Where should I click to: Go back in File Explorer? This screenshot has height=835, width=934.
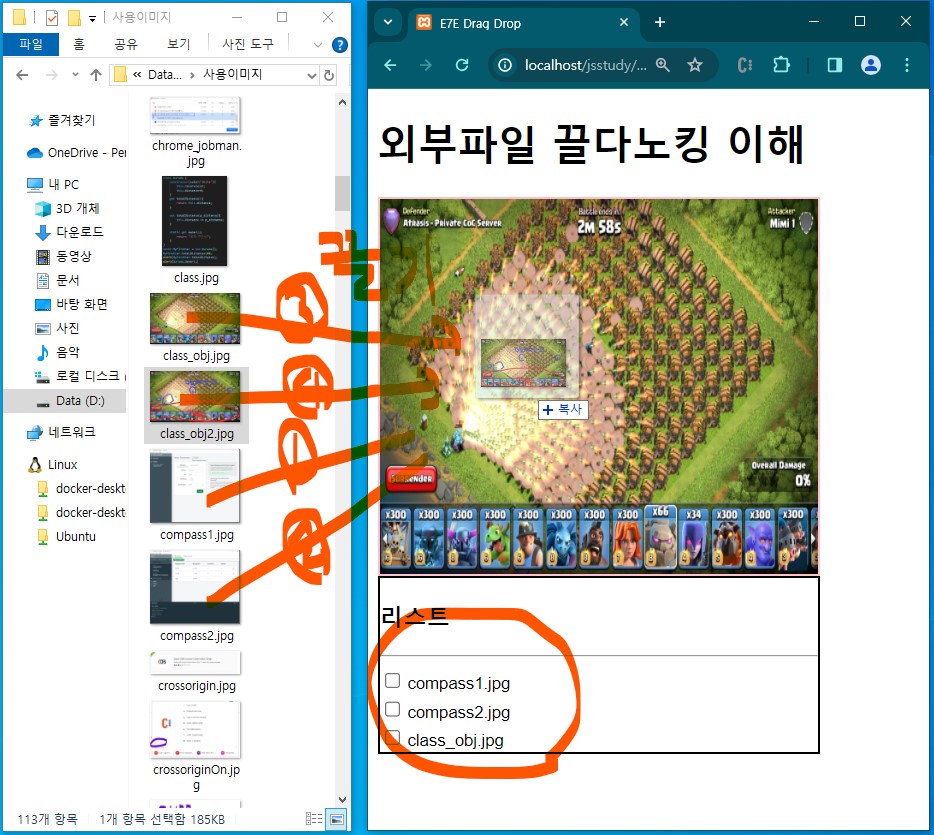22,75
